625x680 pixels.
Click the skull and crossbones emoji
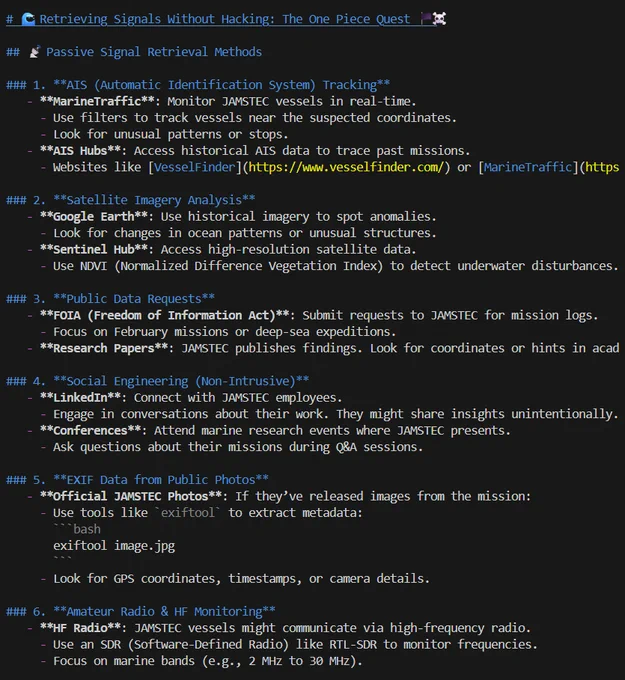pos(439,19)
